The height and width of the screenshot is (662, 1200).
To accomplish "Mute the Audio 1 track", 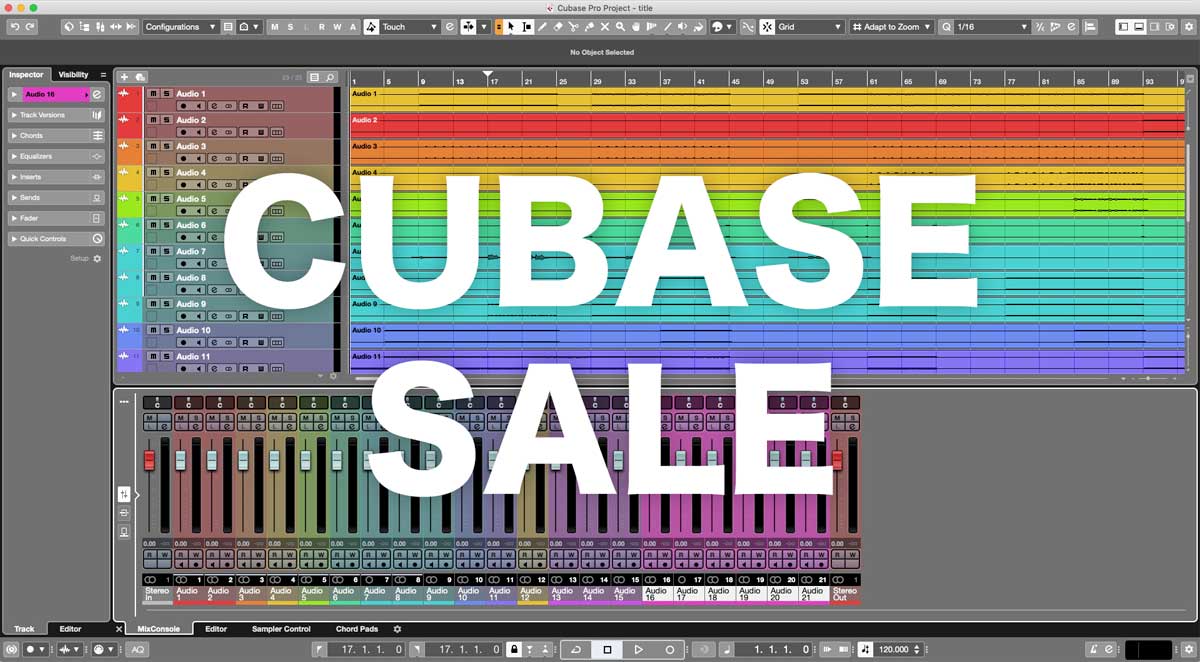I will point(153,93).
